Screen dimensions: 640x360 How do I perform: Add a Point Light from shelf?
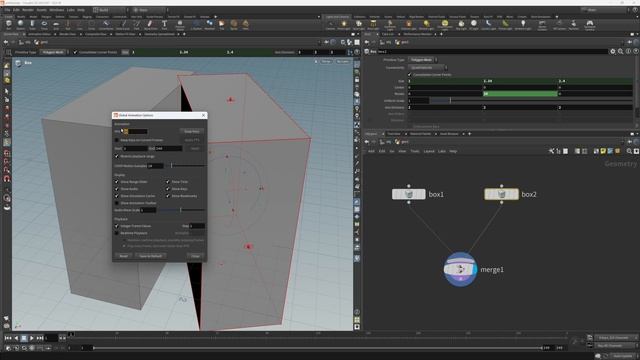tap(344, 25)
